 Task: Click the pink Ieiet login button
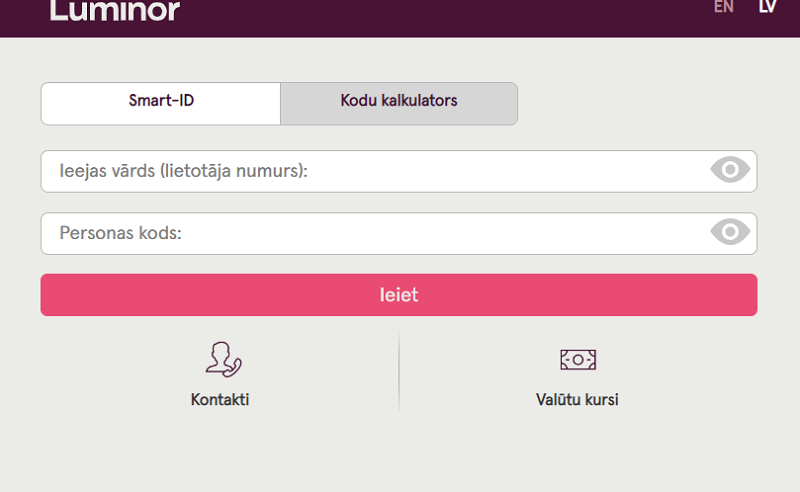click(399, 295)
